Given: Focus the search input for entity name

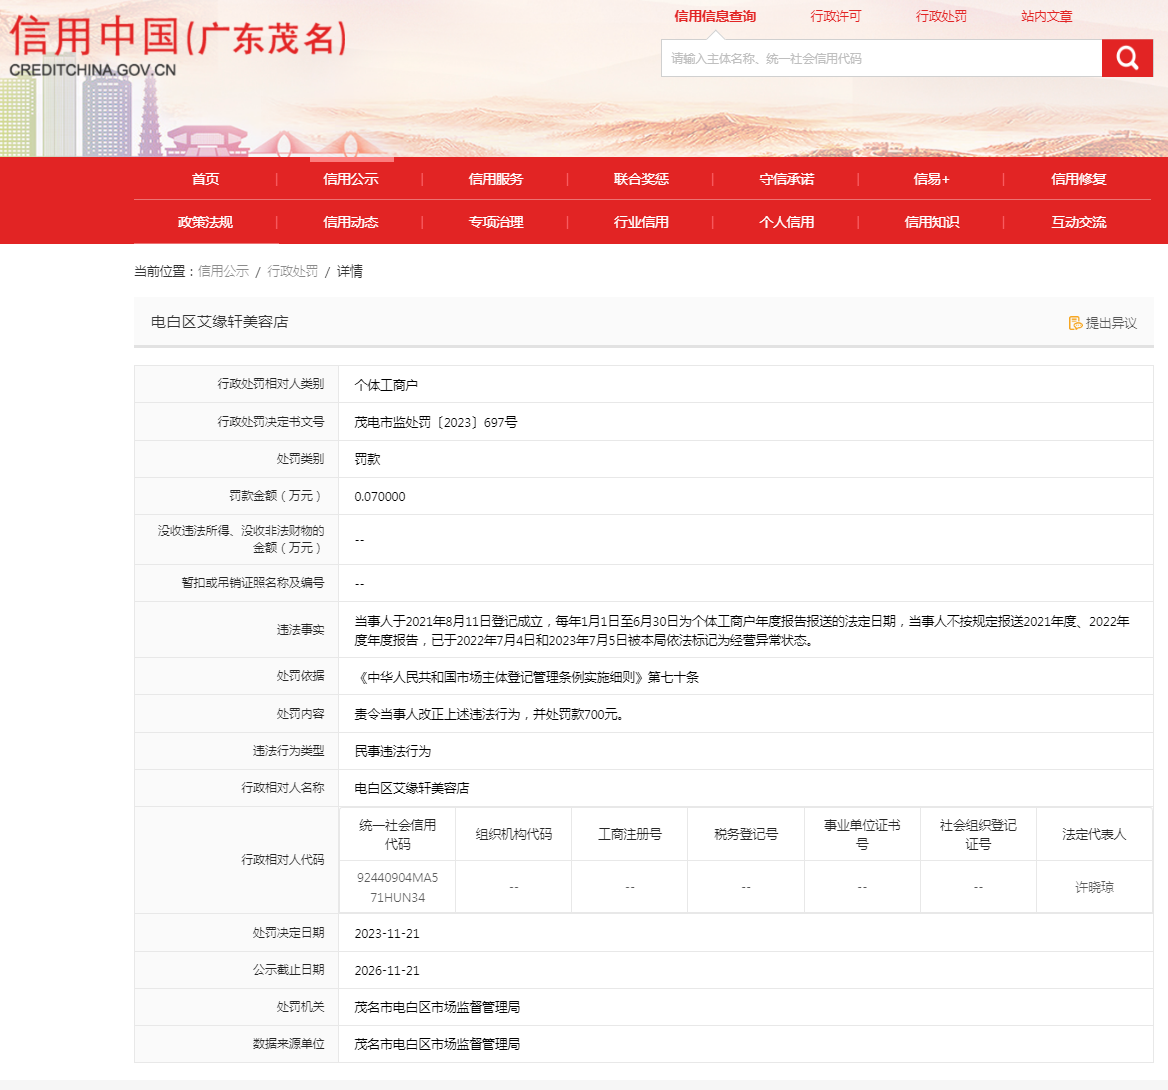Looking at the screenshot, I should (x=880, y=58).
